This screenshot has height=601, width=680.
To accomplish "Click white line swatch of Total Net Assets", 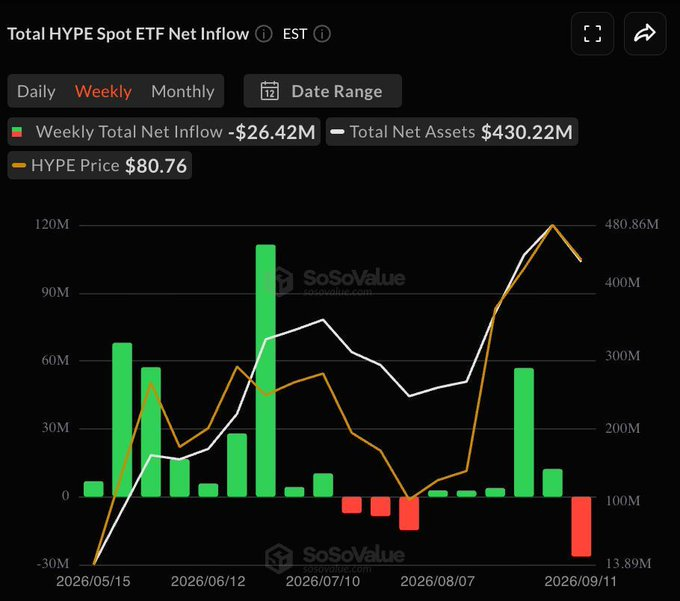I will tap(337, 132).
